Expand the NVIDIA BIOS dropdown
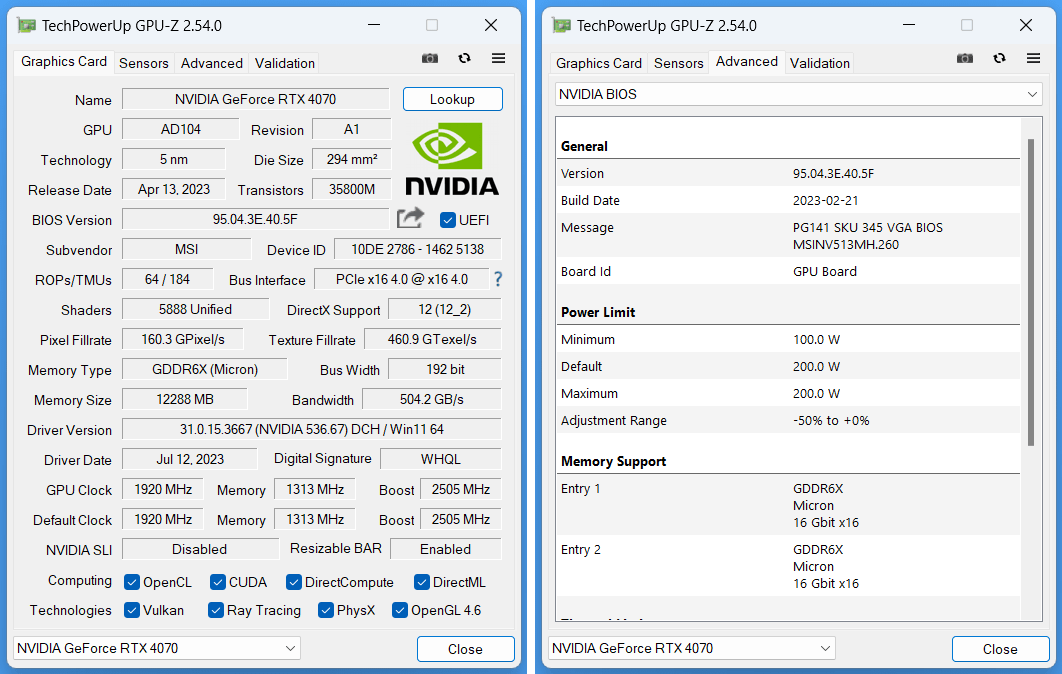Image resolution: width=1062 pixels, height=674 pixels. [x=798, y=94]
